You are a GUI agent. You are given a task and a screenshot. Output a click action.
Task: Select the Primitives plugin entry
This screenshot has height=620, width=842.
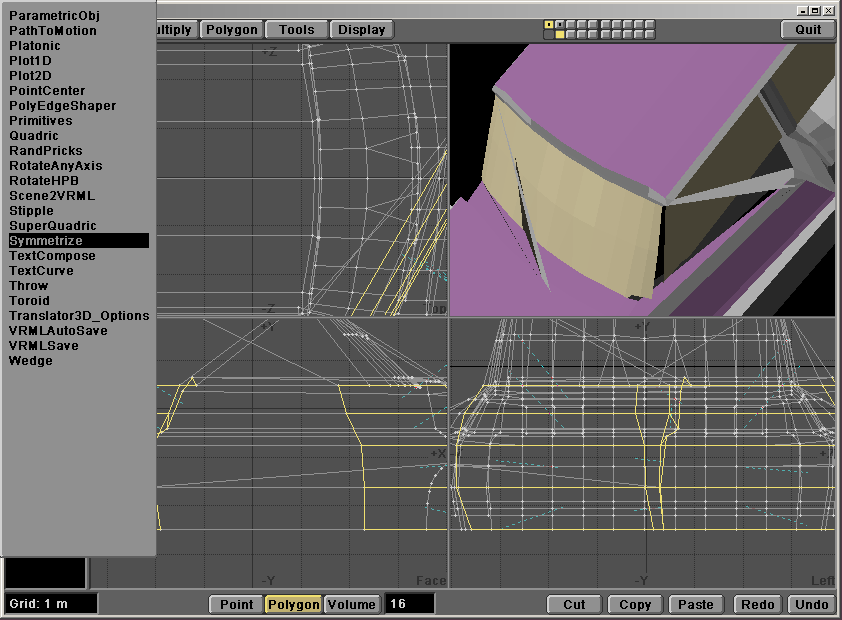40,121
